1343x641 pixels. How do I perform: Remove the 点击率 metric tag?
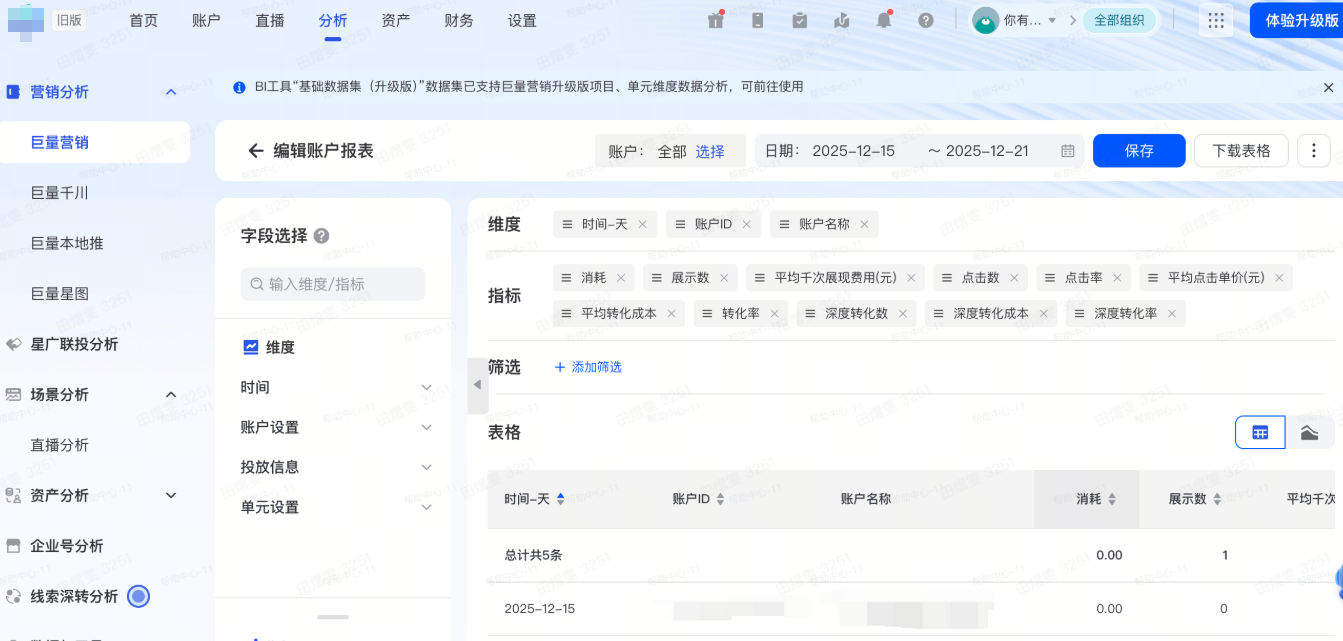click(x=1117, y=278)
